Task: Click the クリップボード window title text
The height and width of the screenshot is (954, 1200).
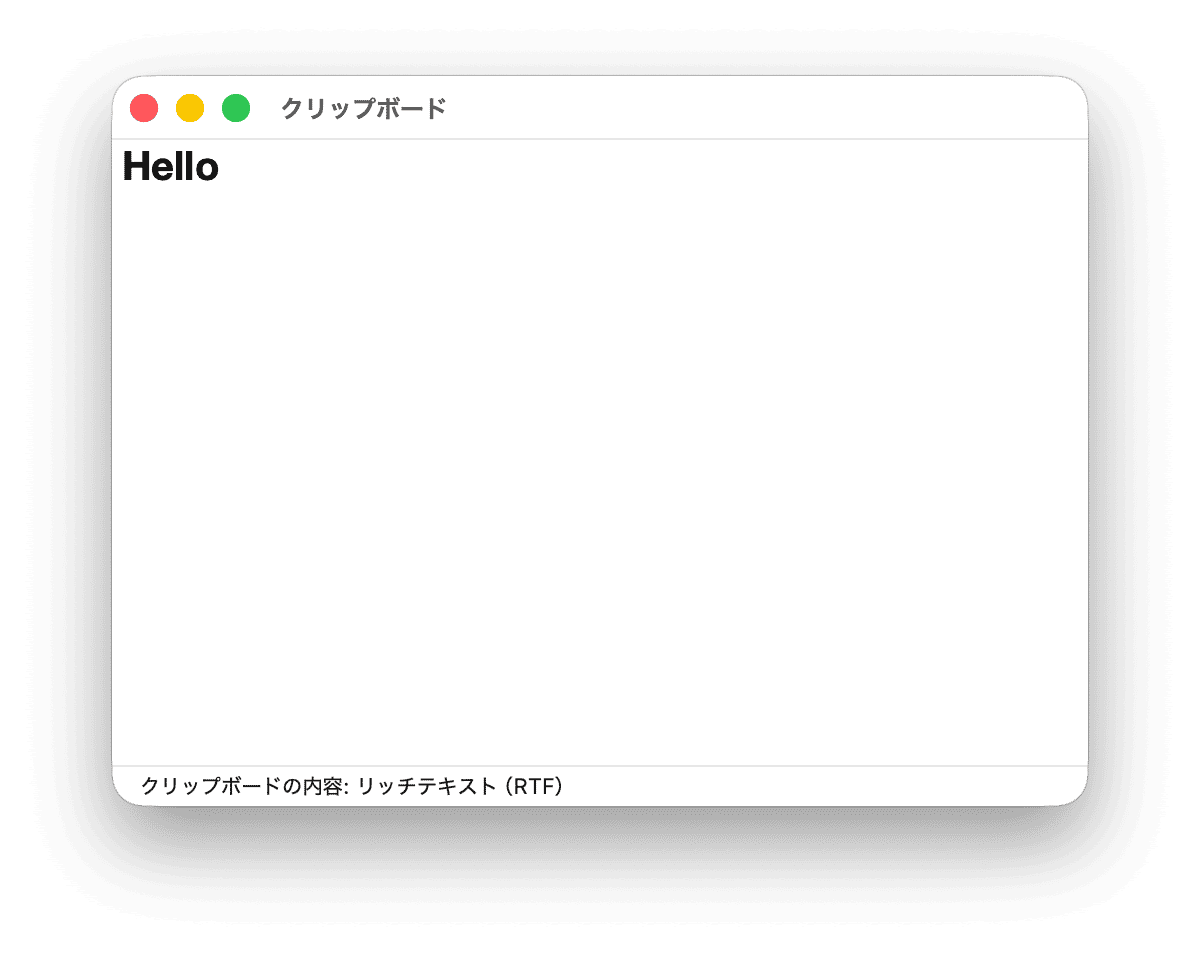Action: point(363,109)
